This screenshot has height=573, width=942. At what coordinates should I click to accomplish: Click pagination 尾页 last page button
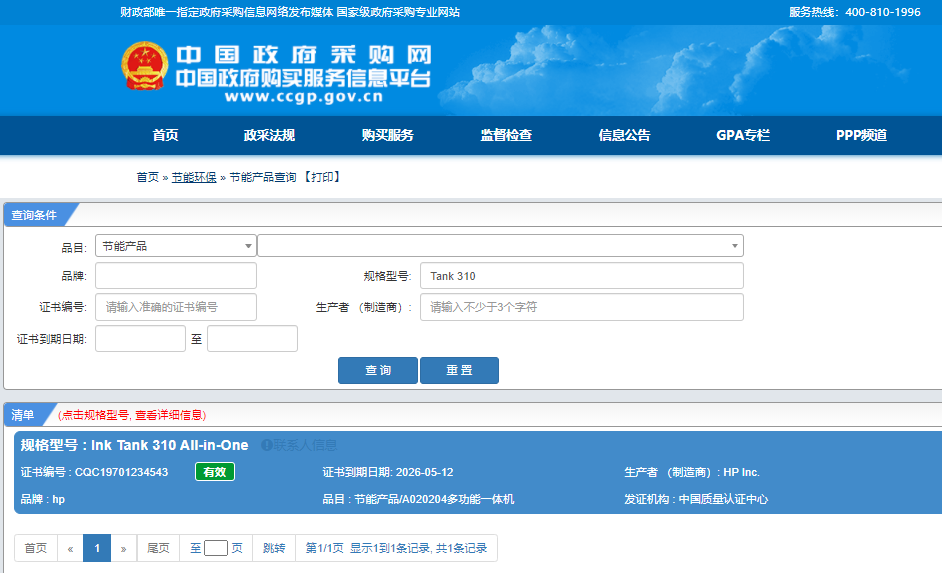point(159,548)
